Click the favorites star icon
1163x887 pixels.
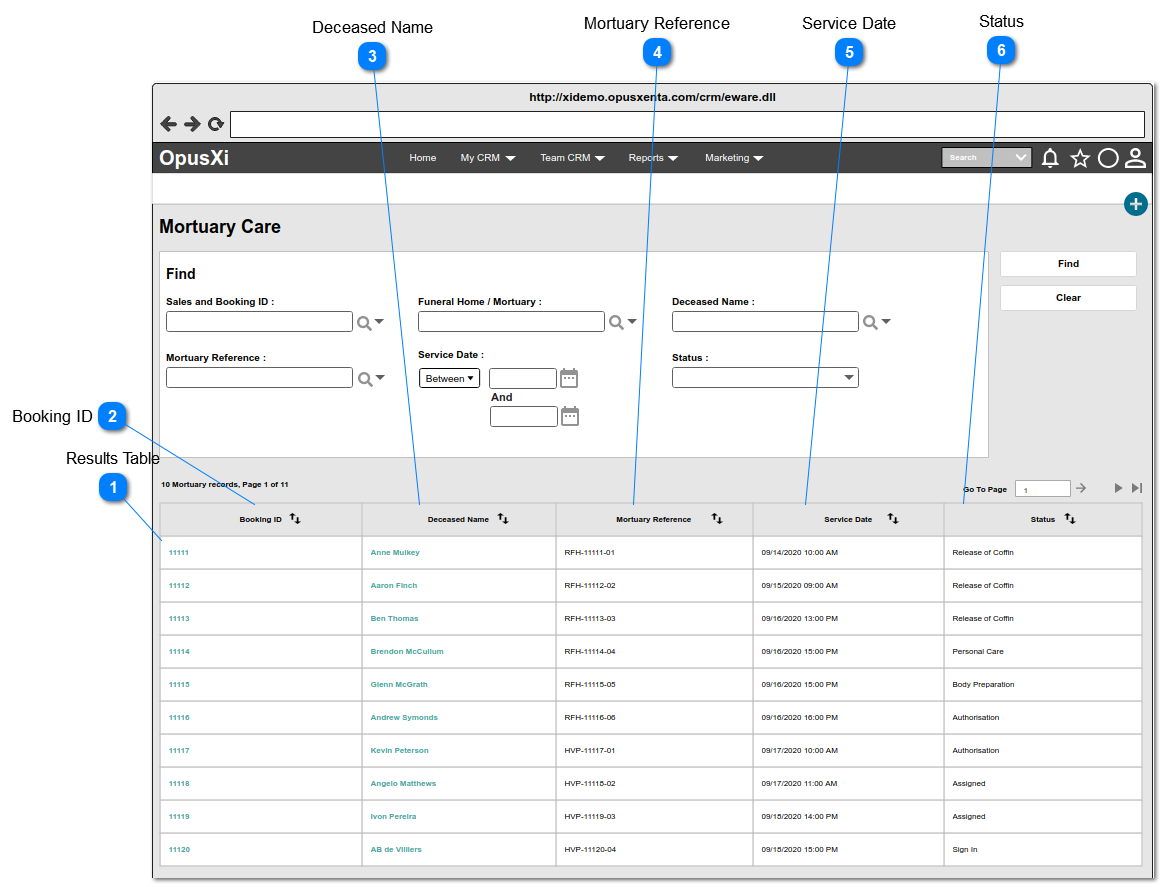(x=1080, y=158)
